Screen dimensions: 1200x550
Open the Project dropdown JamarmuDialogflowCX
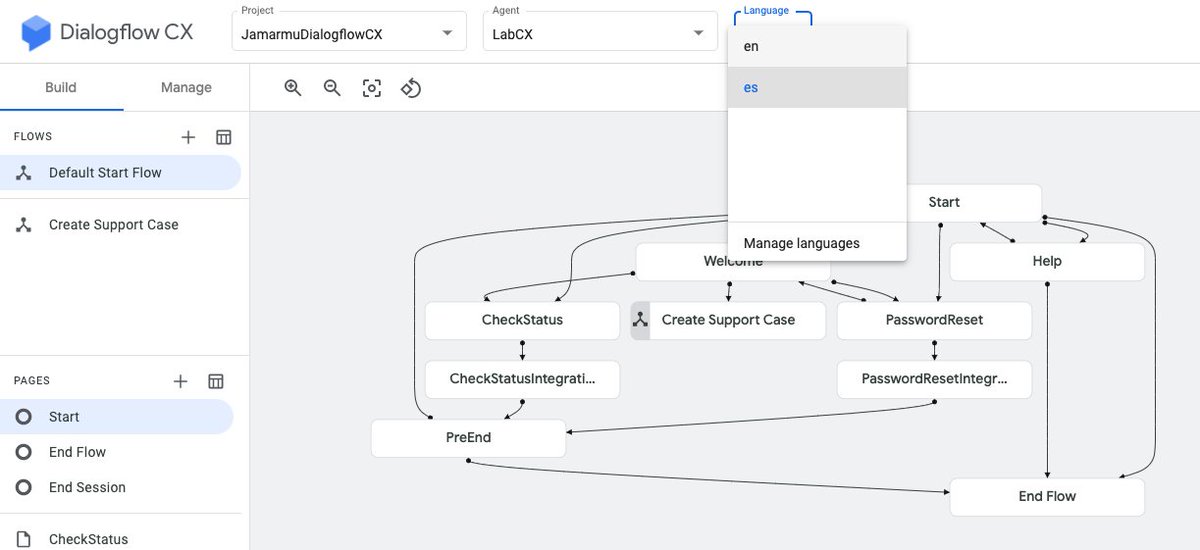click(348, 32)
